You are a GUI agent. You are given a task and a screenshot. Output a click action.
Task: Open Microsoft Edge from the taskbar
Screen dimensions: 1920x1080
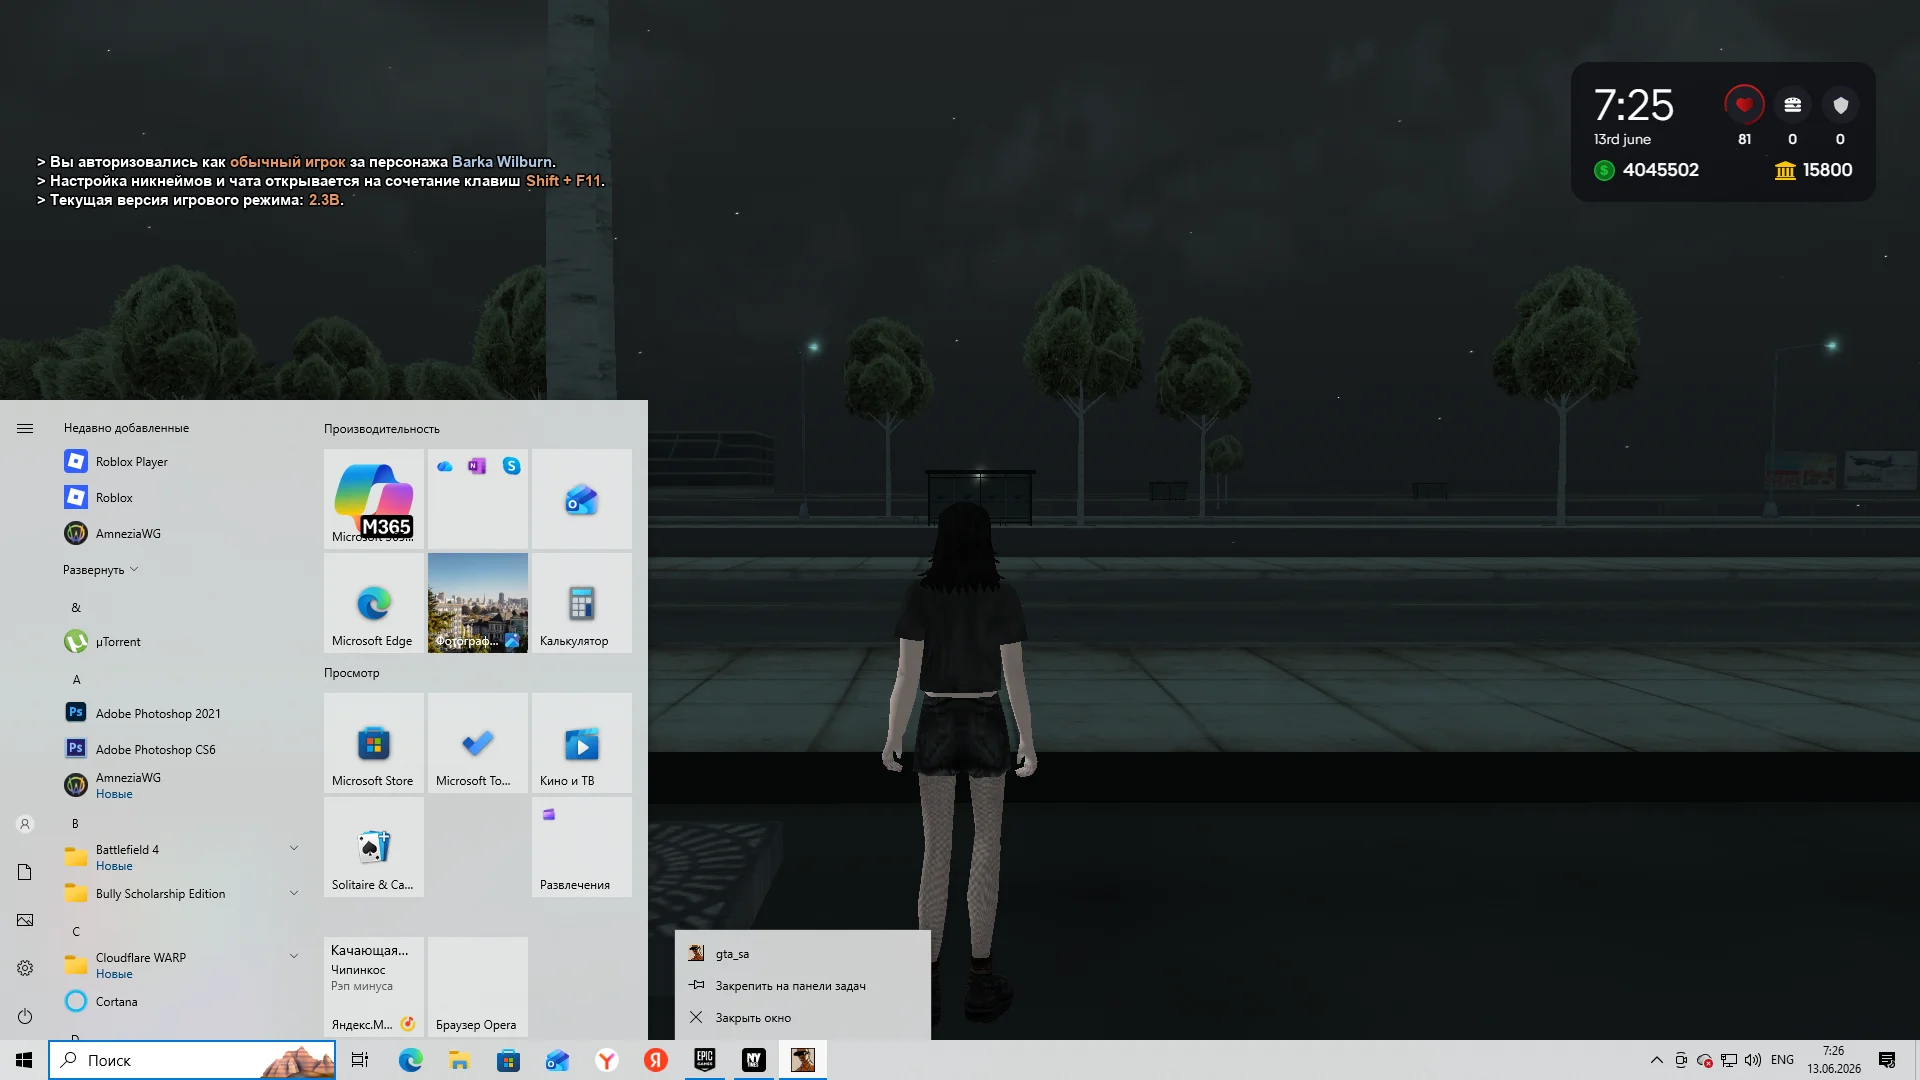click(410, 1060)
